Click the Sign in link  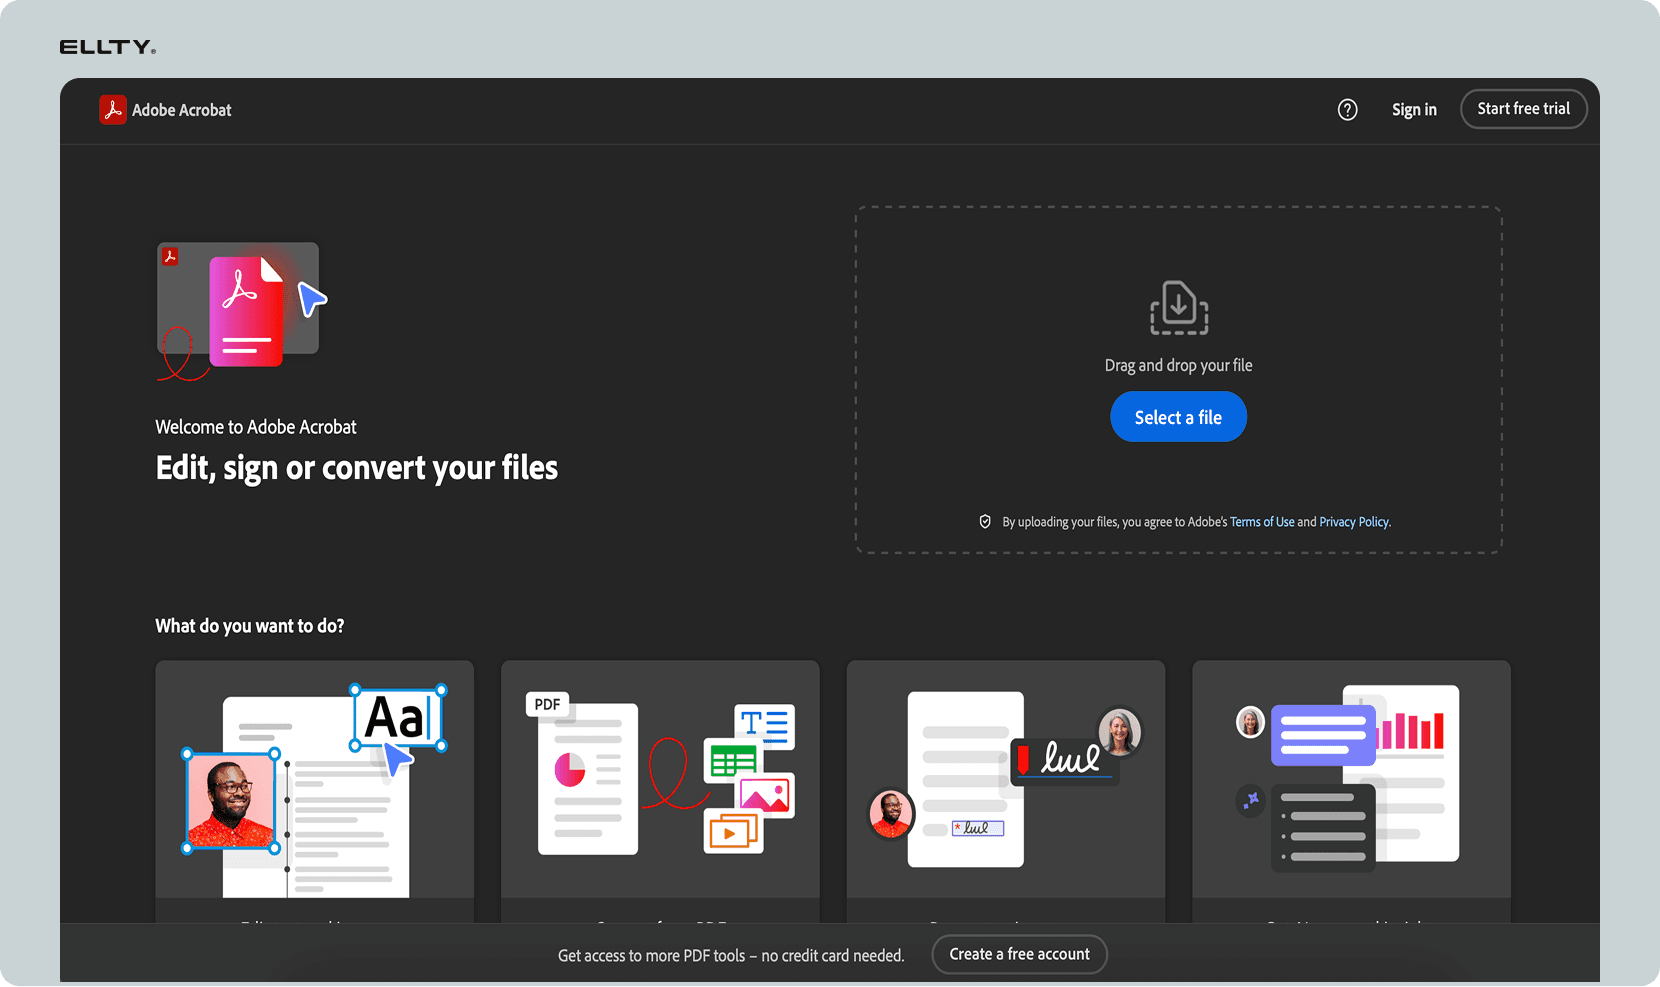tap(1414, 110)
